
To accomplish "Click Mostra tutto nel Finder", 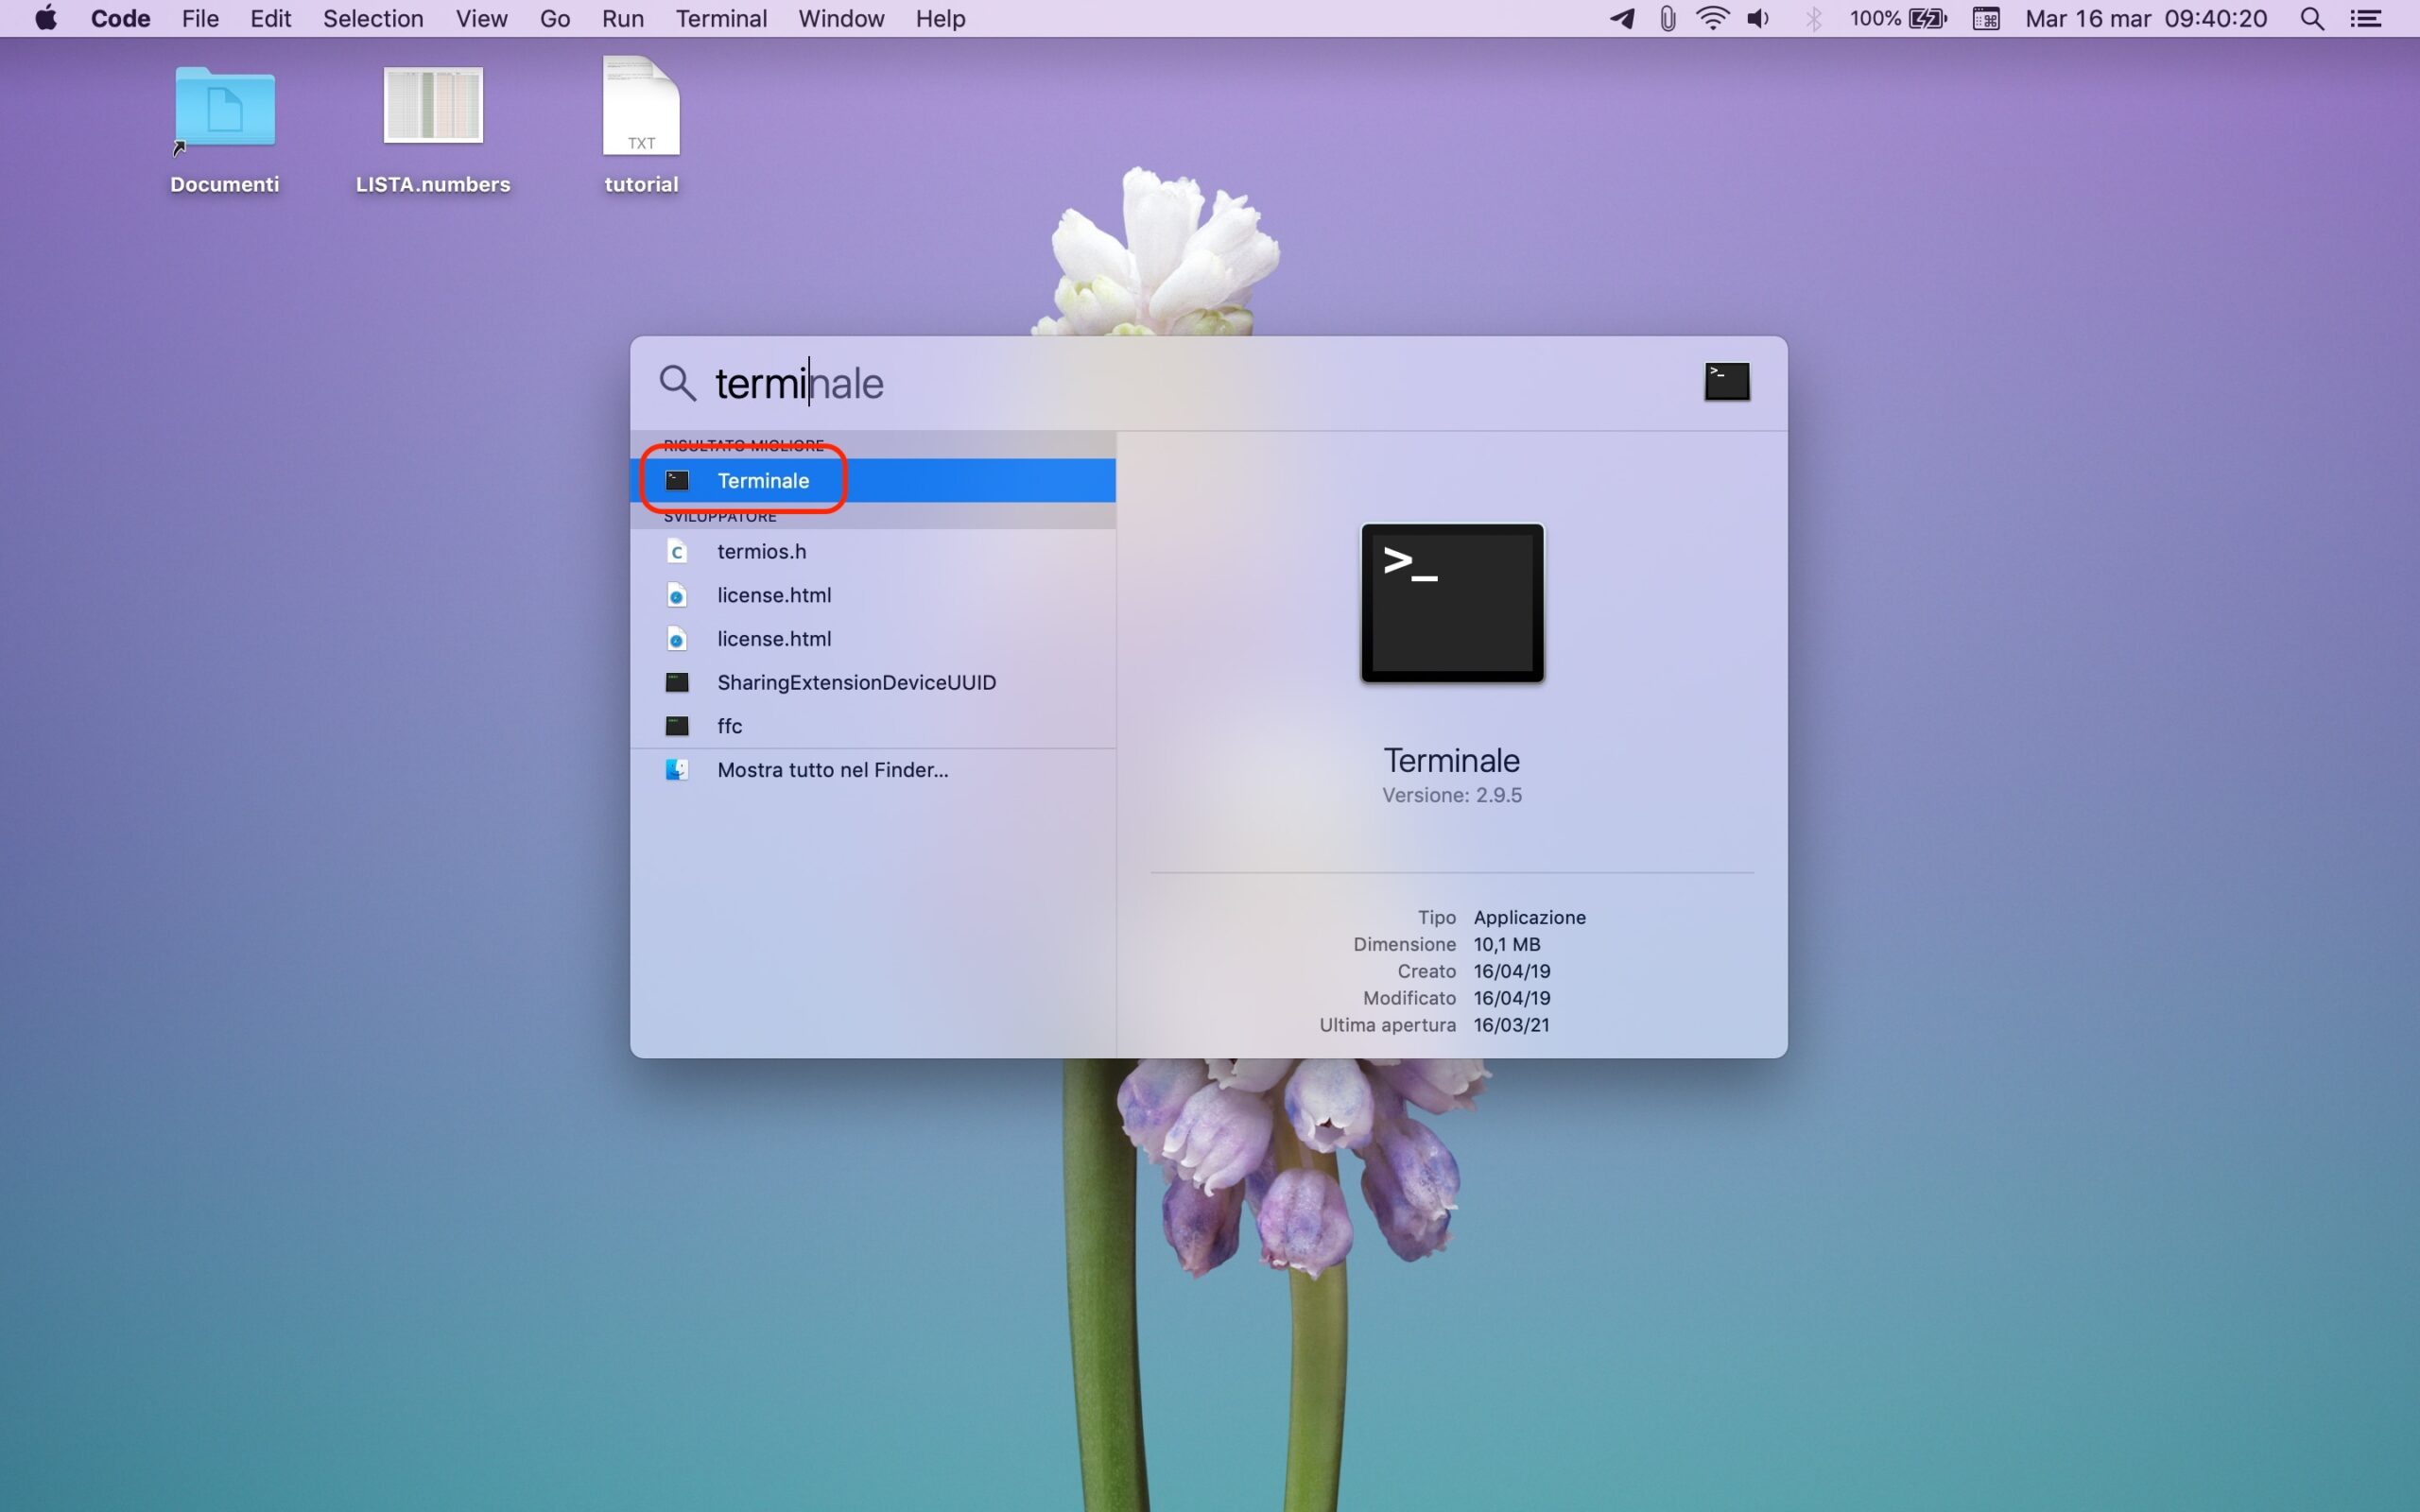I will (x=832, y=770).
